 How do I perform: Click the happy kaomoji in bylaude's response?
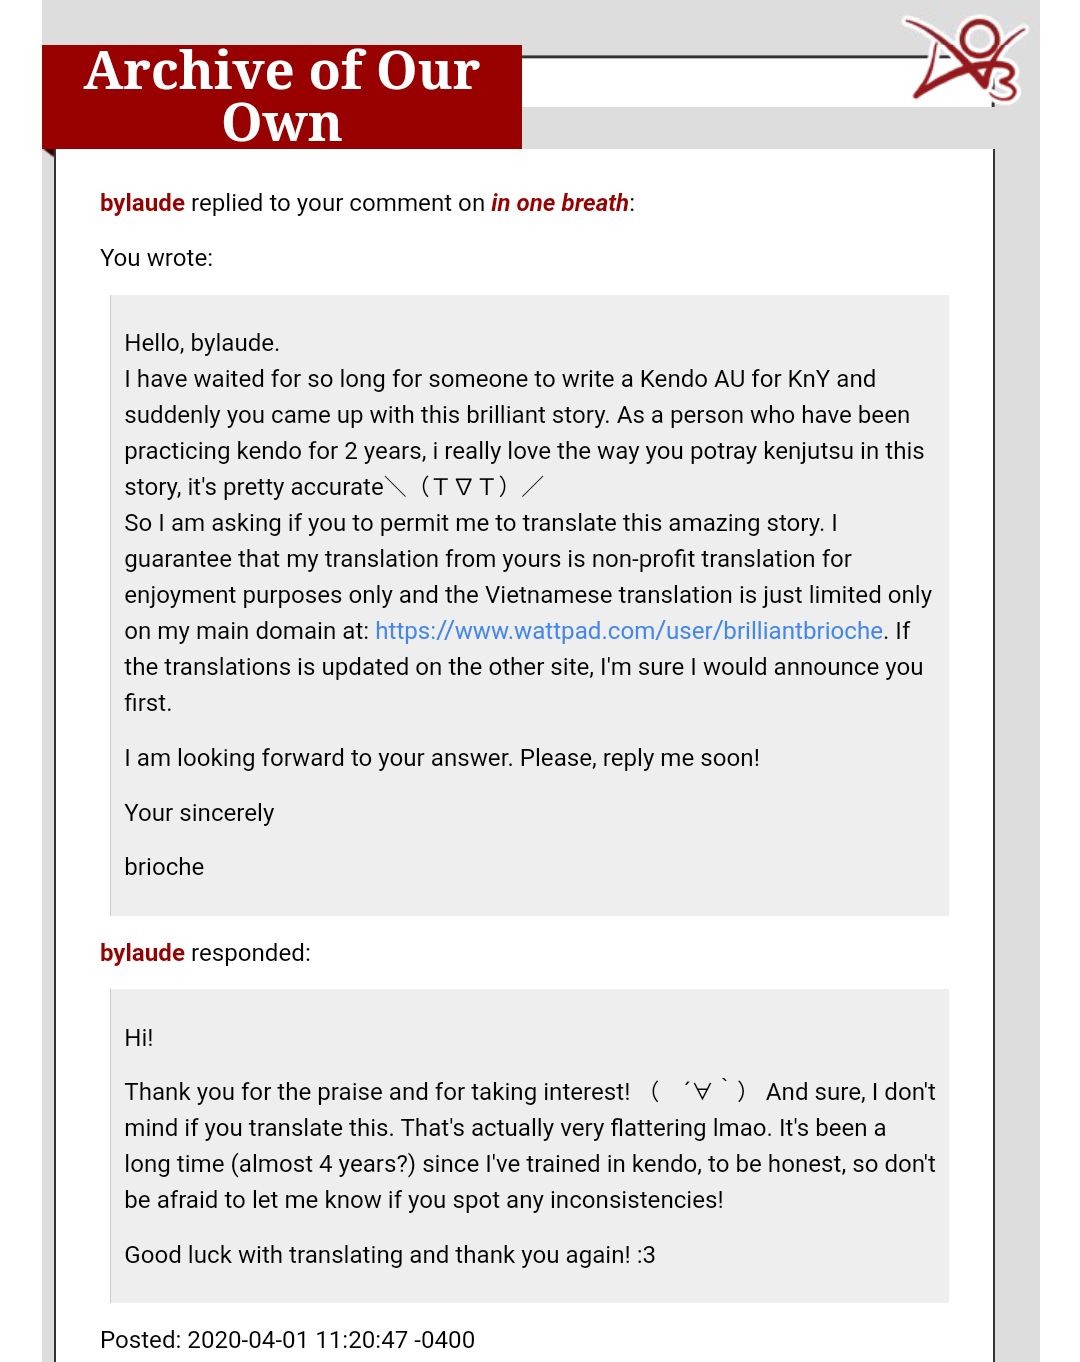[x=698, y=1091]
